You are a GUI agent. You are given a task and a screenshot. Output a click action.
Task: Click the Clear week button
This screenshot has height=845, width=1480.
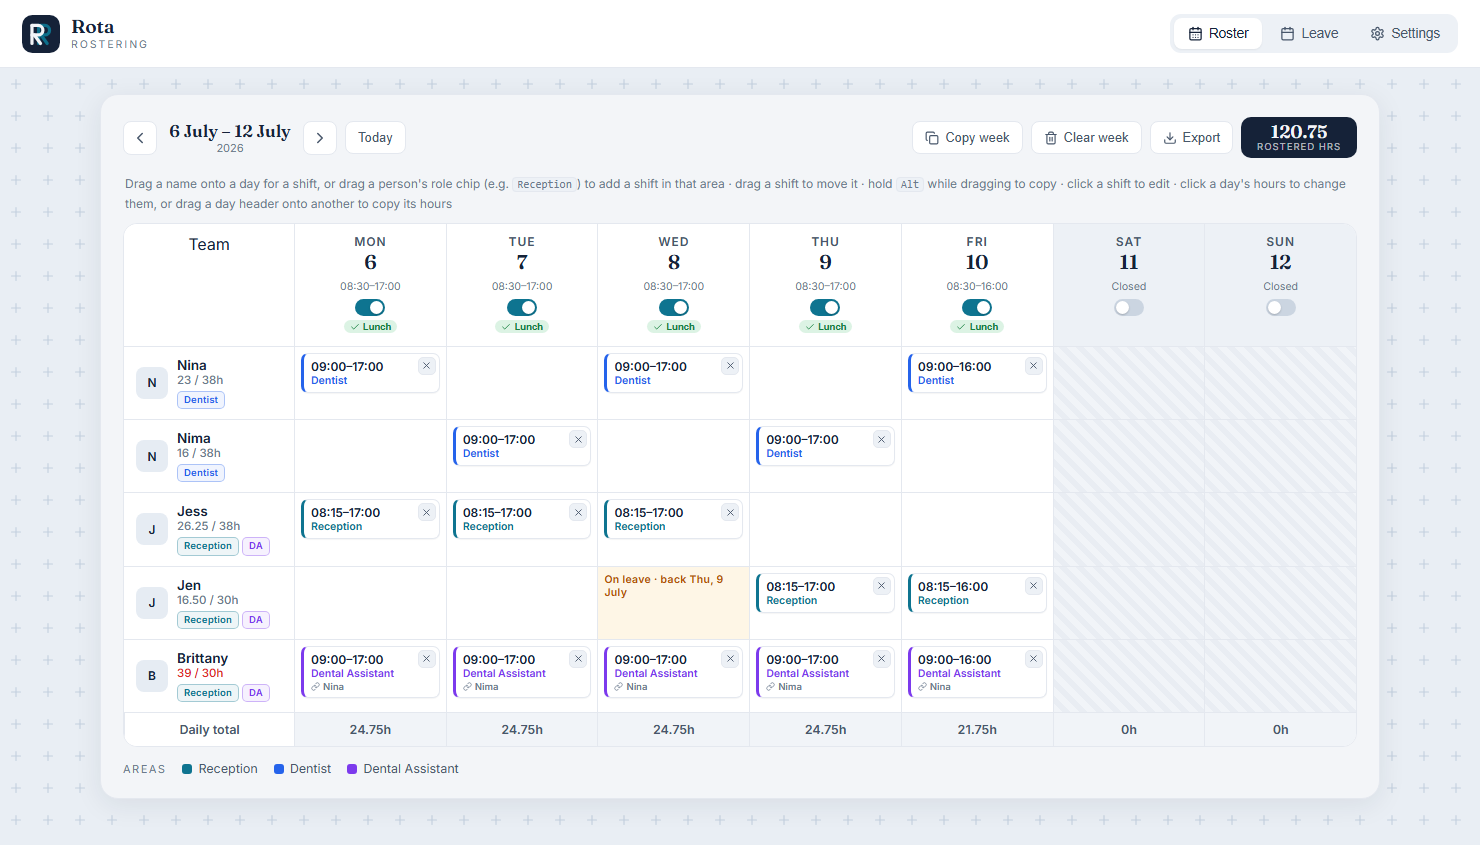(x=1086, y=138)
